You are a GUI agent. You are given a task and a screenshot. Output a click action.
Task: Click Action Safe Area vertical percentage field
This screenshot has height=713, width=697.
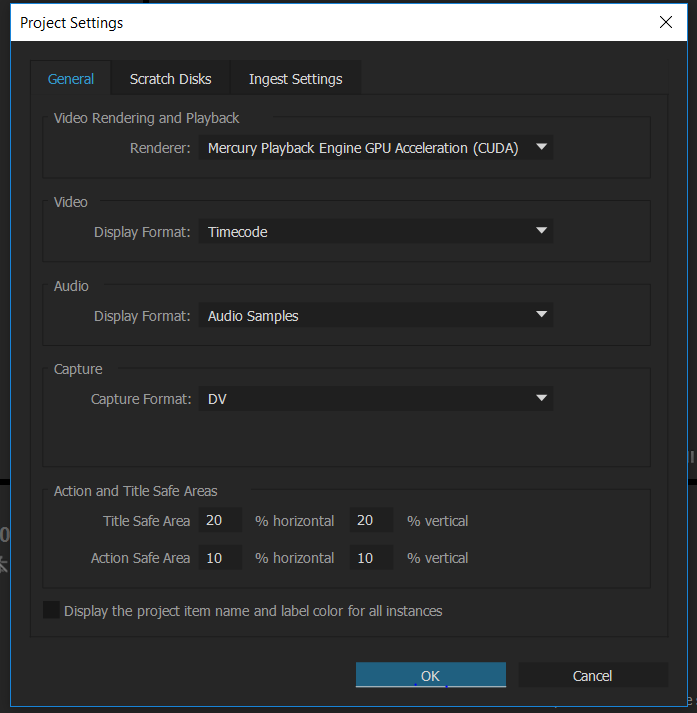(x=371, y=558)
